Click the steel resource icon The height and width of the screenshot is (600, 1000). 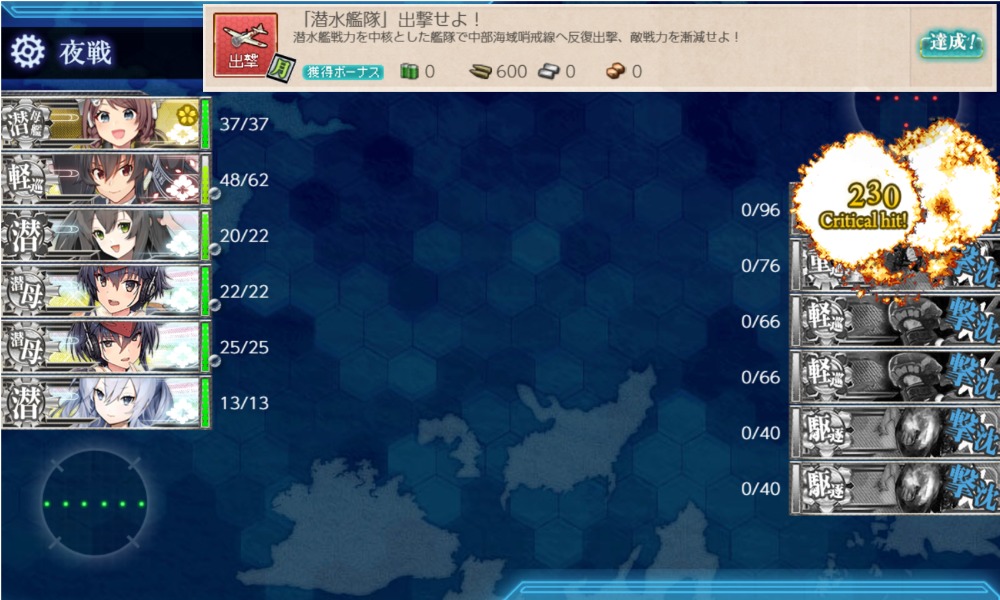click(548, 71)
